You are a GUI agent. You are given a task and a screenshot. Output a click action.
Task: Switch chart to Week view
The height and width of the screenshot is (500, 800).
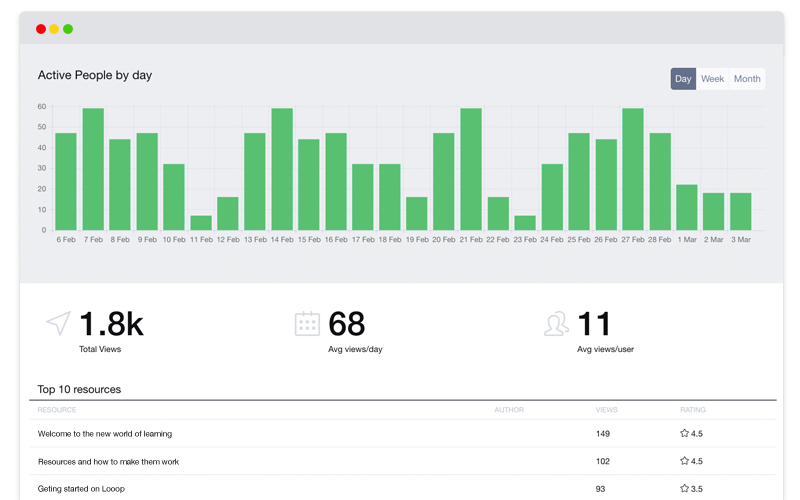pyautogui.click(x=712, y=79)
